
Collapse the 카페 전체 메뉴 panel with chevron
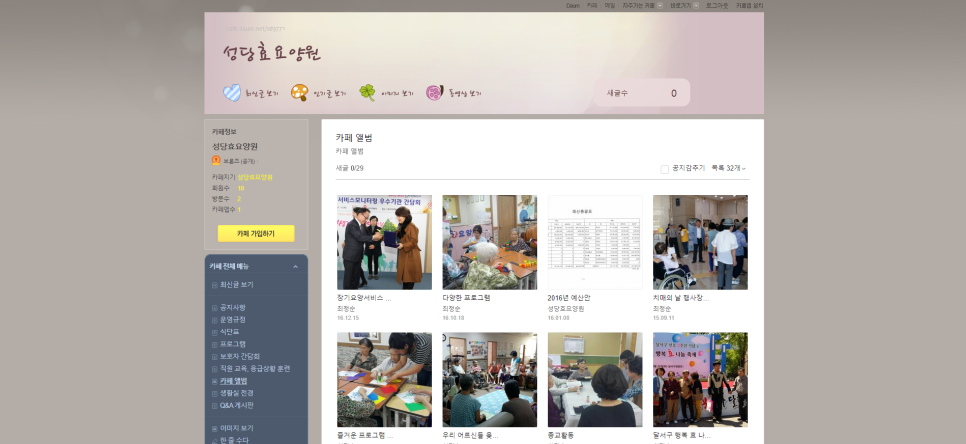coord(295,267)
